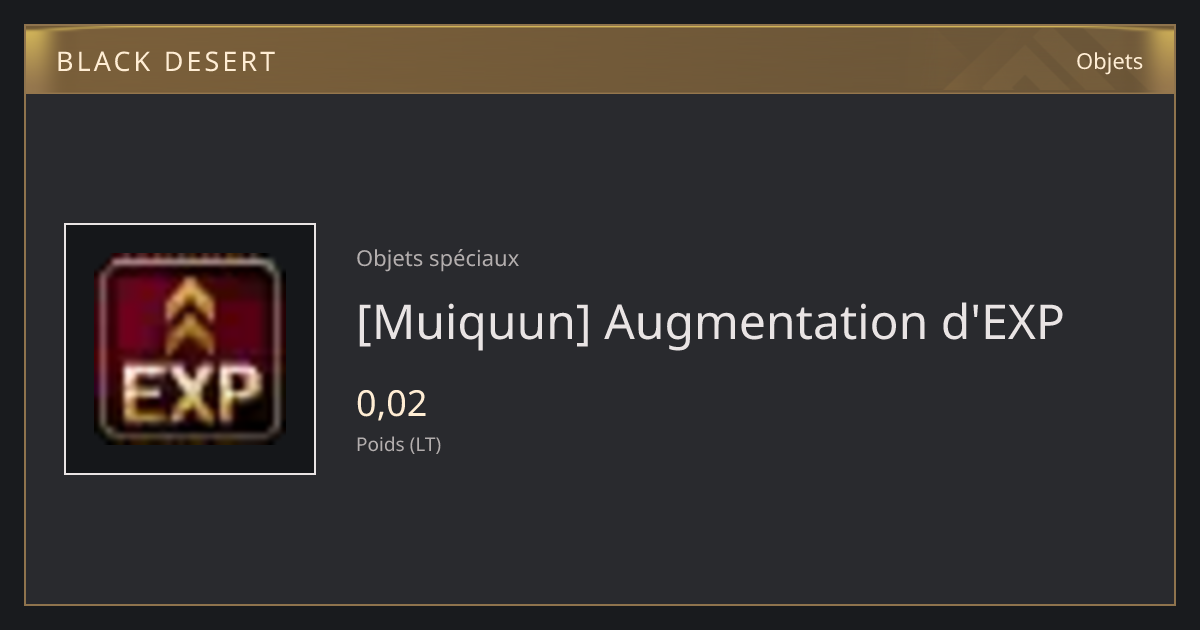
Task: Click the 0,02 weight value
Action: [392, 403]
